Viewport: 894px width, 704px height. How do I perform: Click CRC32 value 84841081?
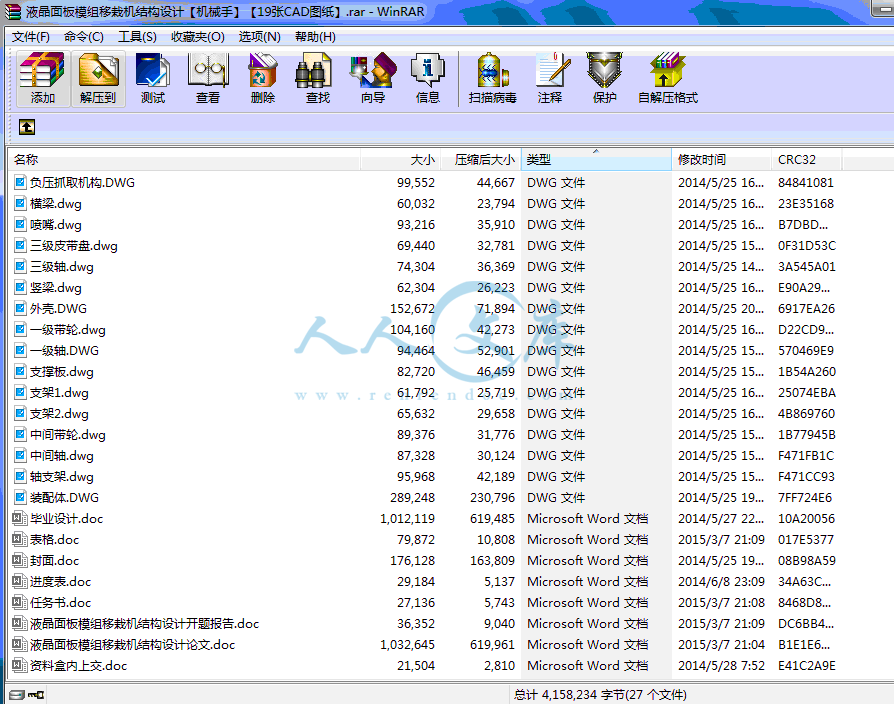[806, 182]
